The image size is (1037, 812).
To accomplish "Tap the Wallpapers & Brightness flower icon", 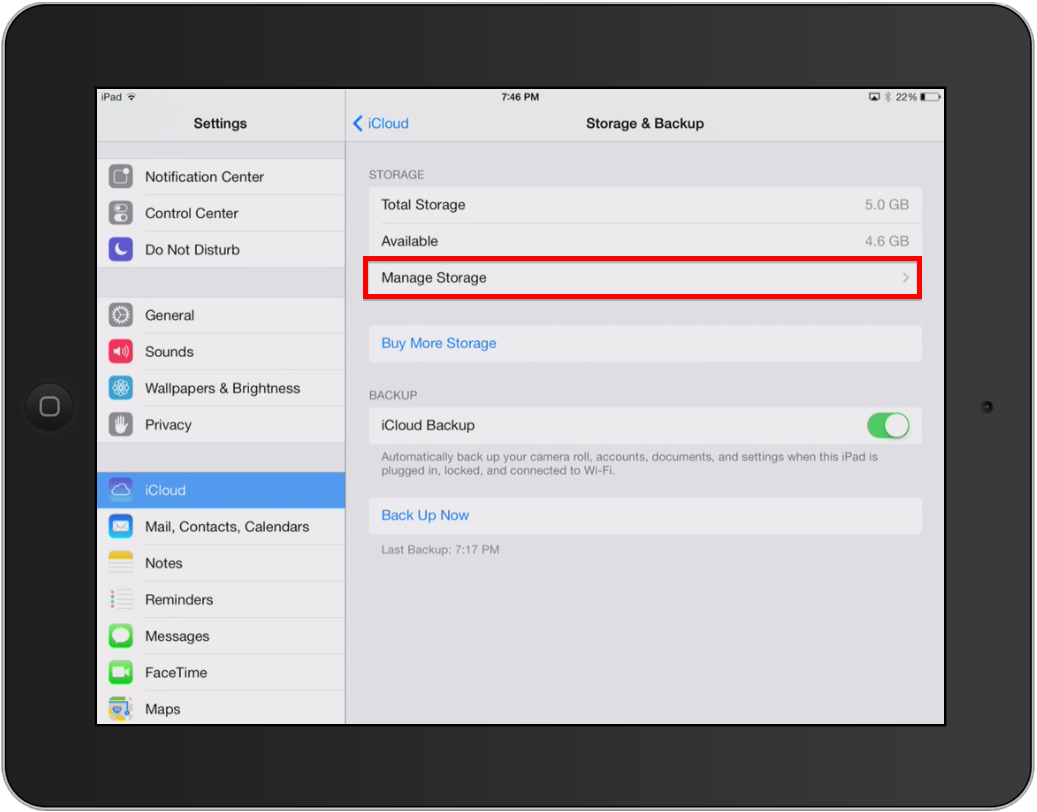I will [x=120, y=387].
